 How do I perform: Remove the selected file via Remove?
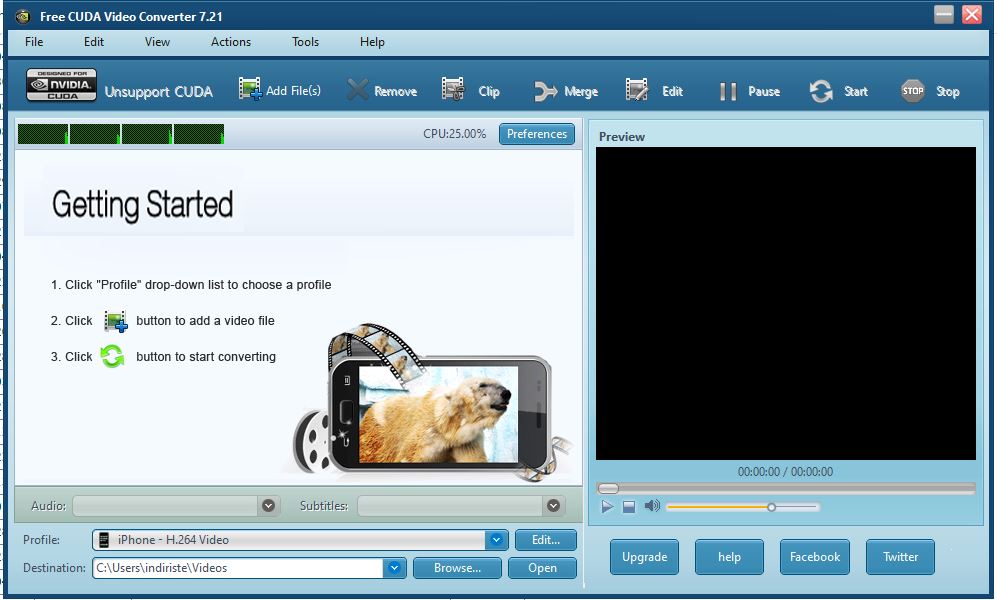click(382, 90)
